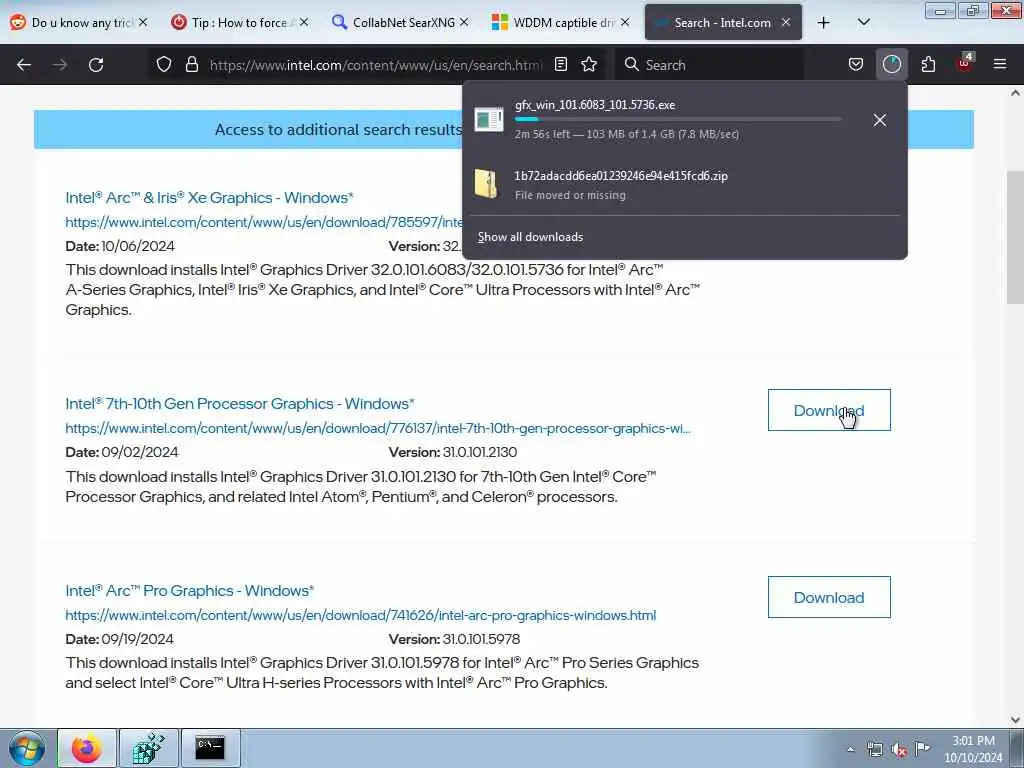Click the gfx_win download progress bar

pos(677,120)
